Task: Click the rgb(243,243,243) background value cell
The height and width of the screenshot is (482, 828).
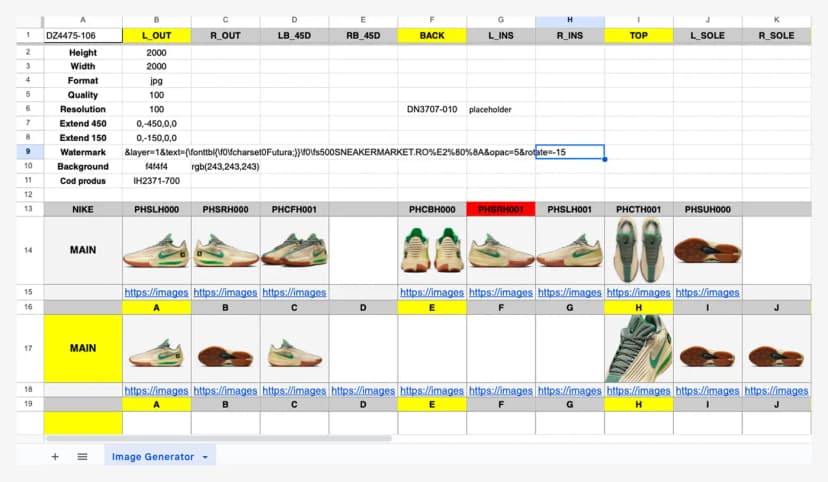Action: click(225, 166)
